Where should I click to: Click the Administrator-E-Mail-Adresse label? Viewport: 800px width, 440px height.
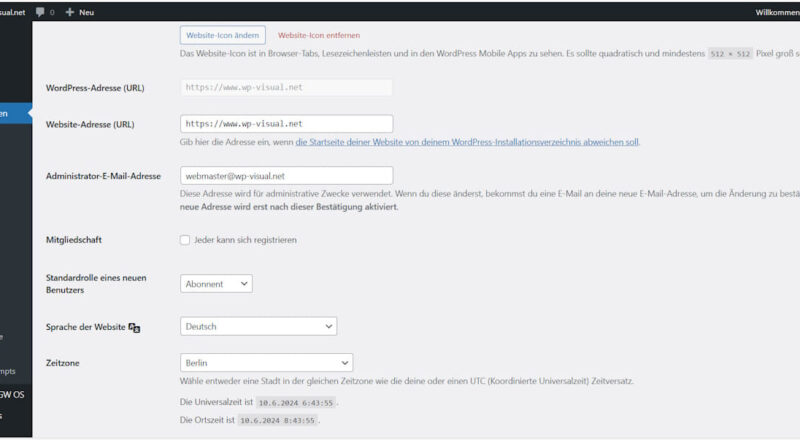click(103, 176)
